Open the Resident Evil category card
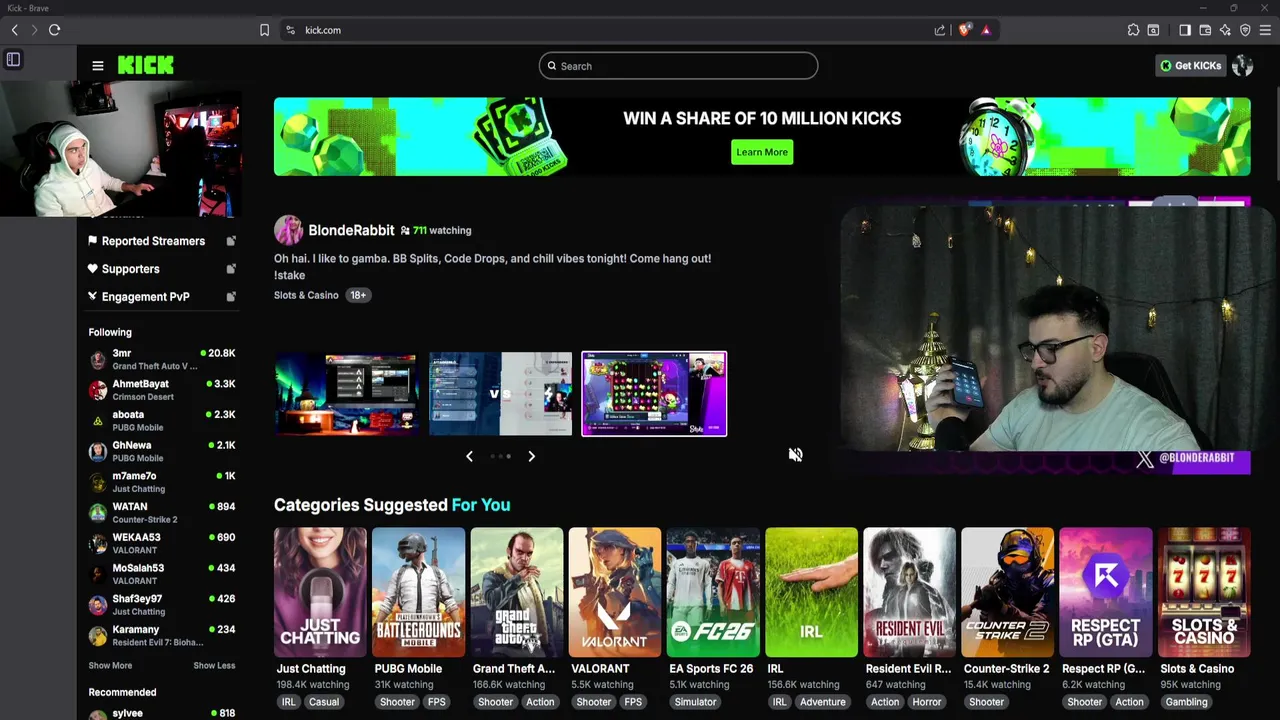The width and height of the screenshot is (1280, 720). pyautogui.click(x=909, y=592)
